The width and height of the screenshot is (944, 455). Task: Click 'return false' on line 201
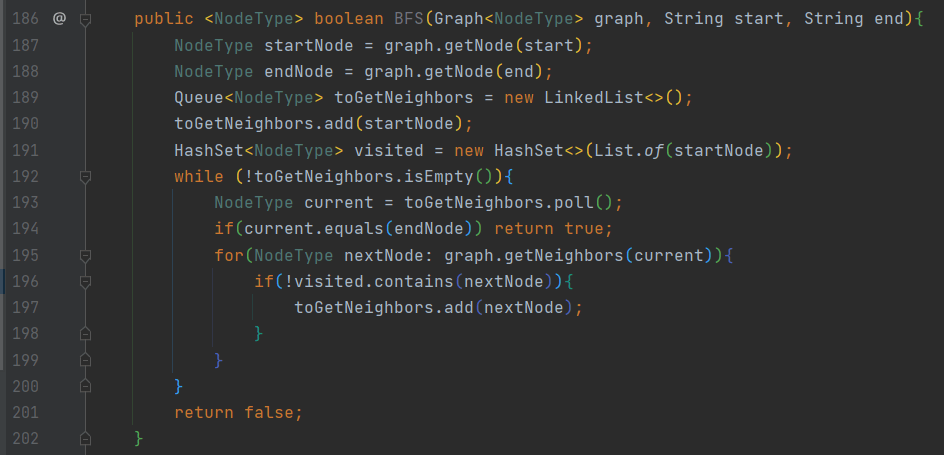pyautogui.click(x=238, y=412)
